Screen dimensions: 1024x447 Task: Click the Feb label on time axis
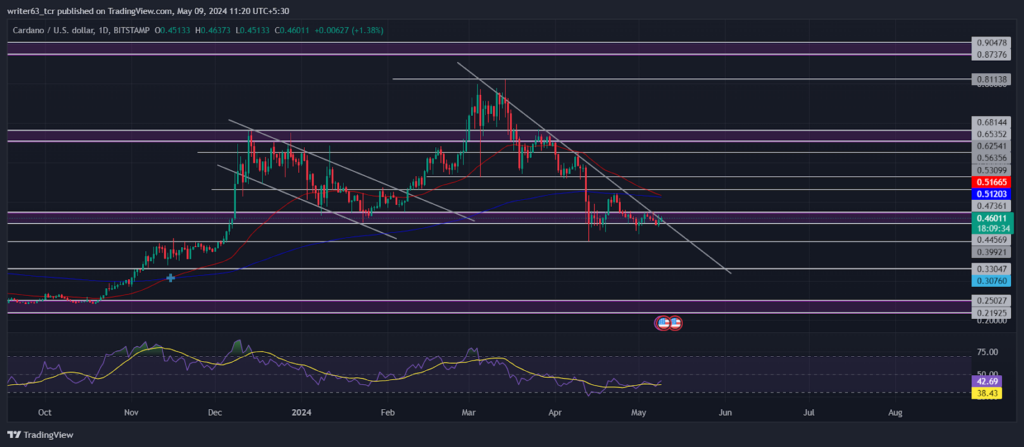388,412
